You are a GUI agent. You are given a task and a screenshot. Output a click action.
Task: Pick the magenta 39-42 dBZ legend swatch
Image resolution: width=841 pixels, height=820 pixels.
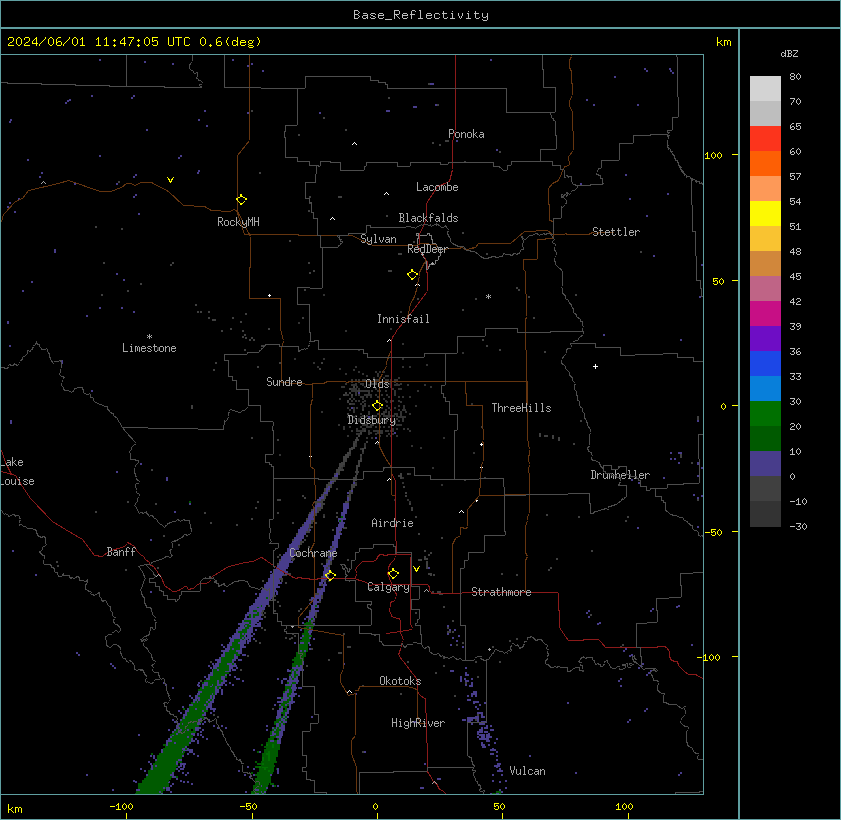[x=765, y=313]
